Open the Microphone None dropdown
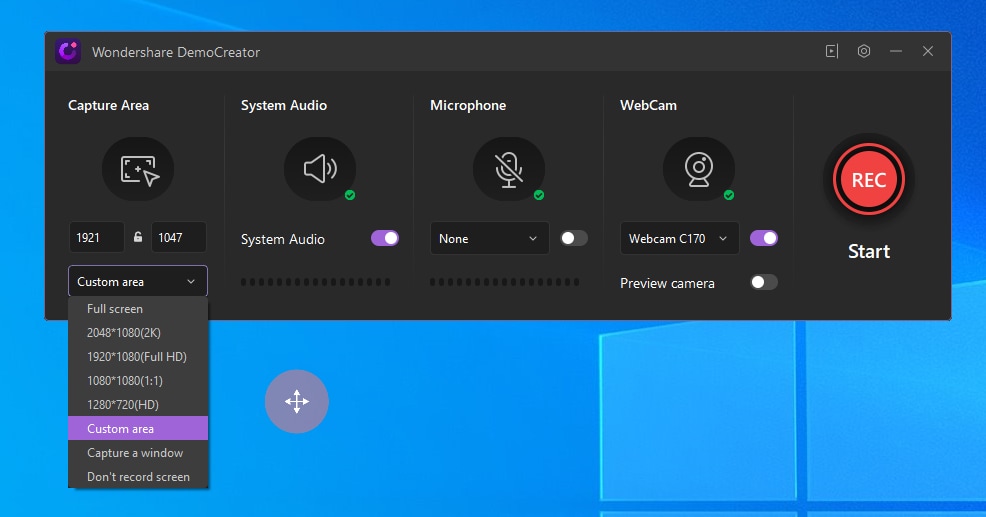The height and width of the screenshot is (517, 986). [x=489, y=238]
